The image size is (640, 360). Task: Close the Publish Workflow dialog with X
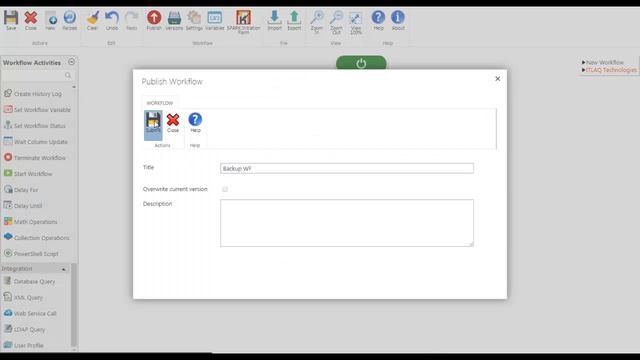pos(498,79)
